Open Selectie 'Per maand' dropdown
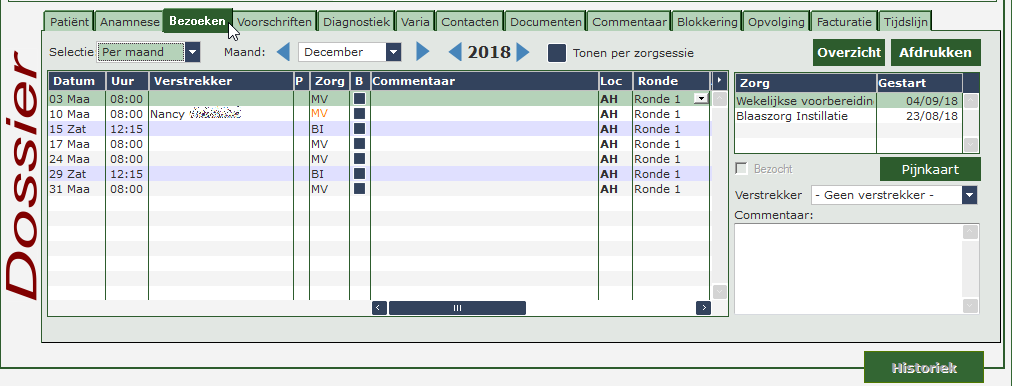This screenshot has width=1012, height=386. click(x=192, y=52)
